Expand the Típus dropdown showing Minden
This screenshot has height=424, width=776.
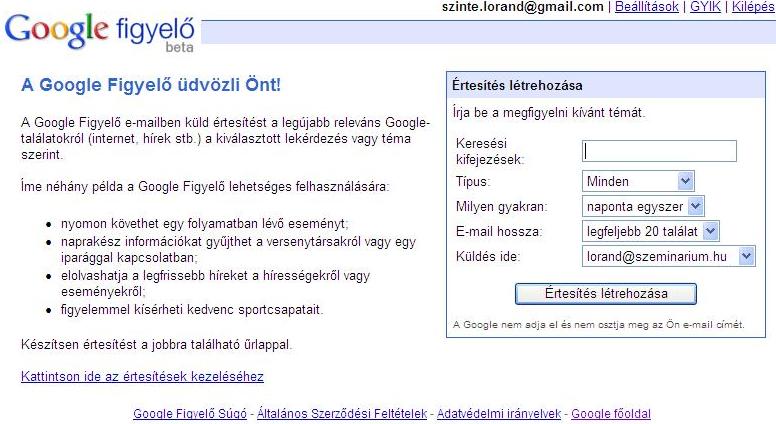click(x=638, y=181)
